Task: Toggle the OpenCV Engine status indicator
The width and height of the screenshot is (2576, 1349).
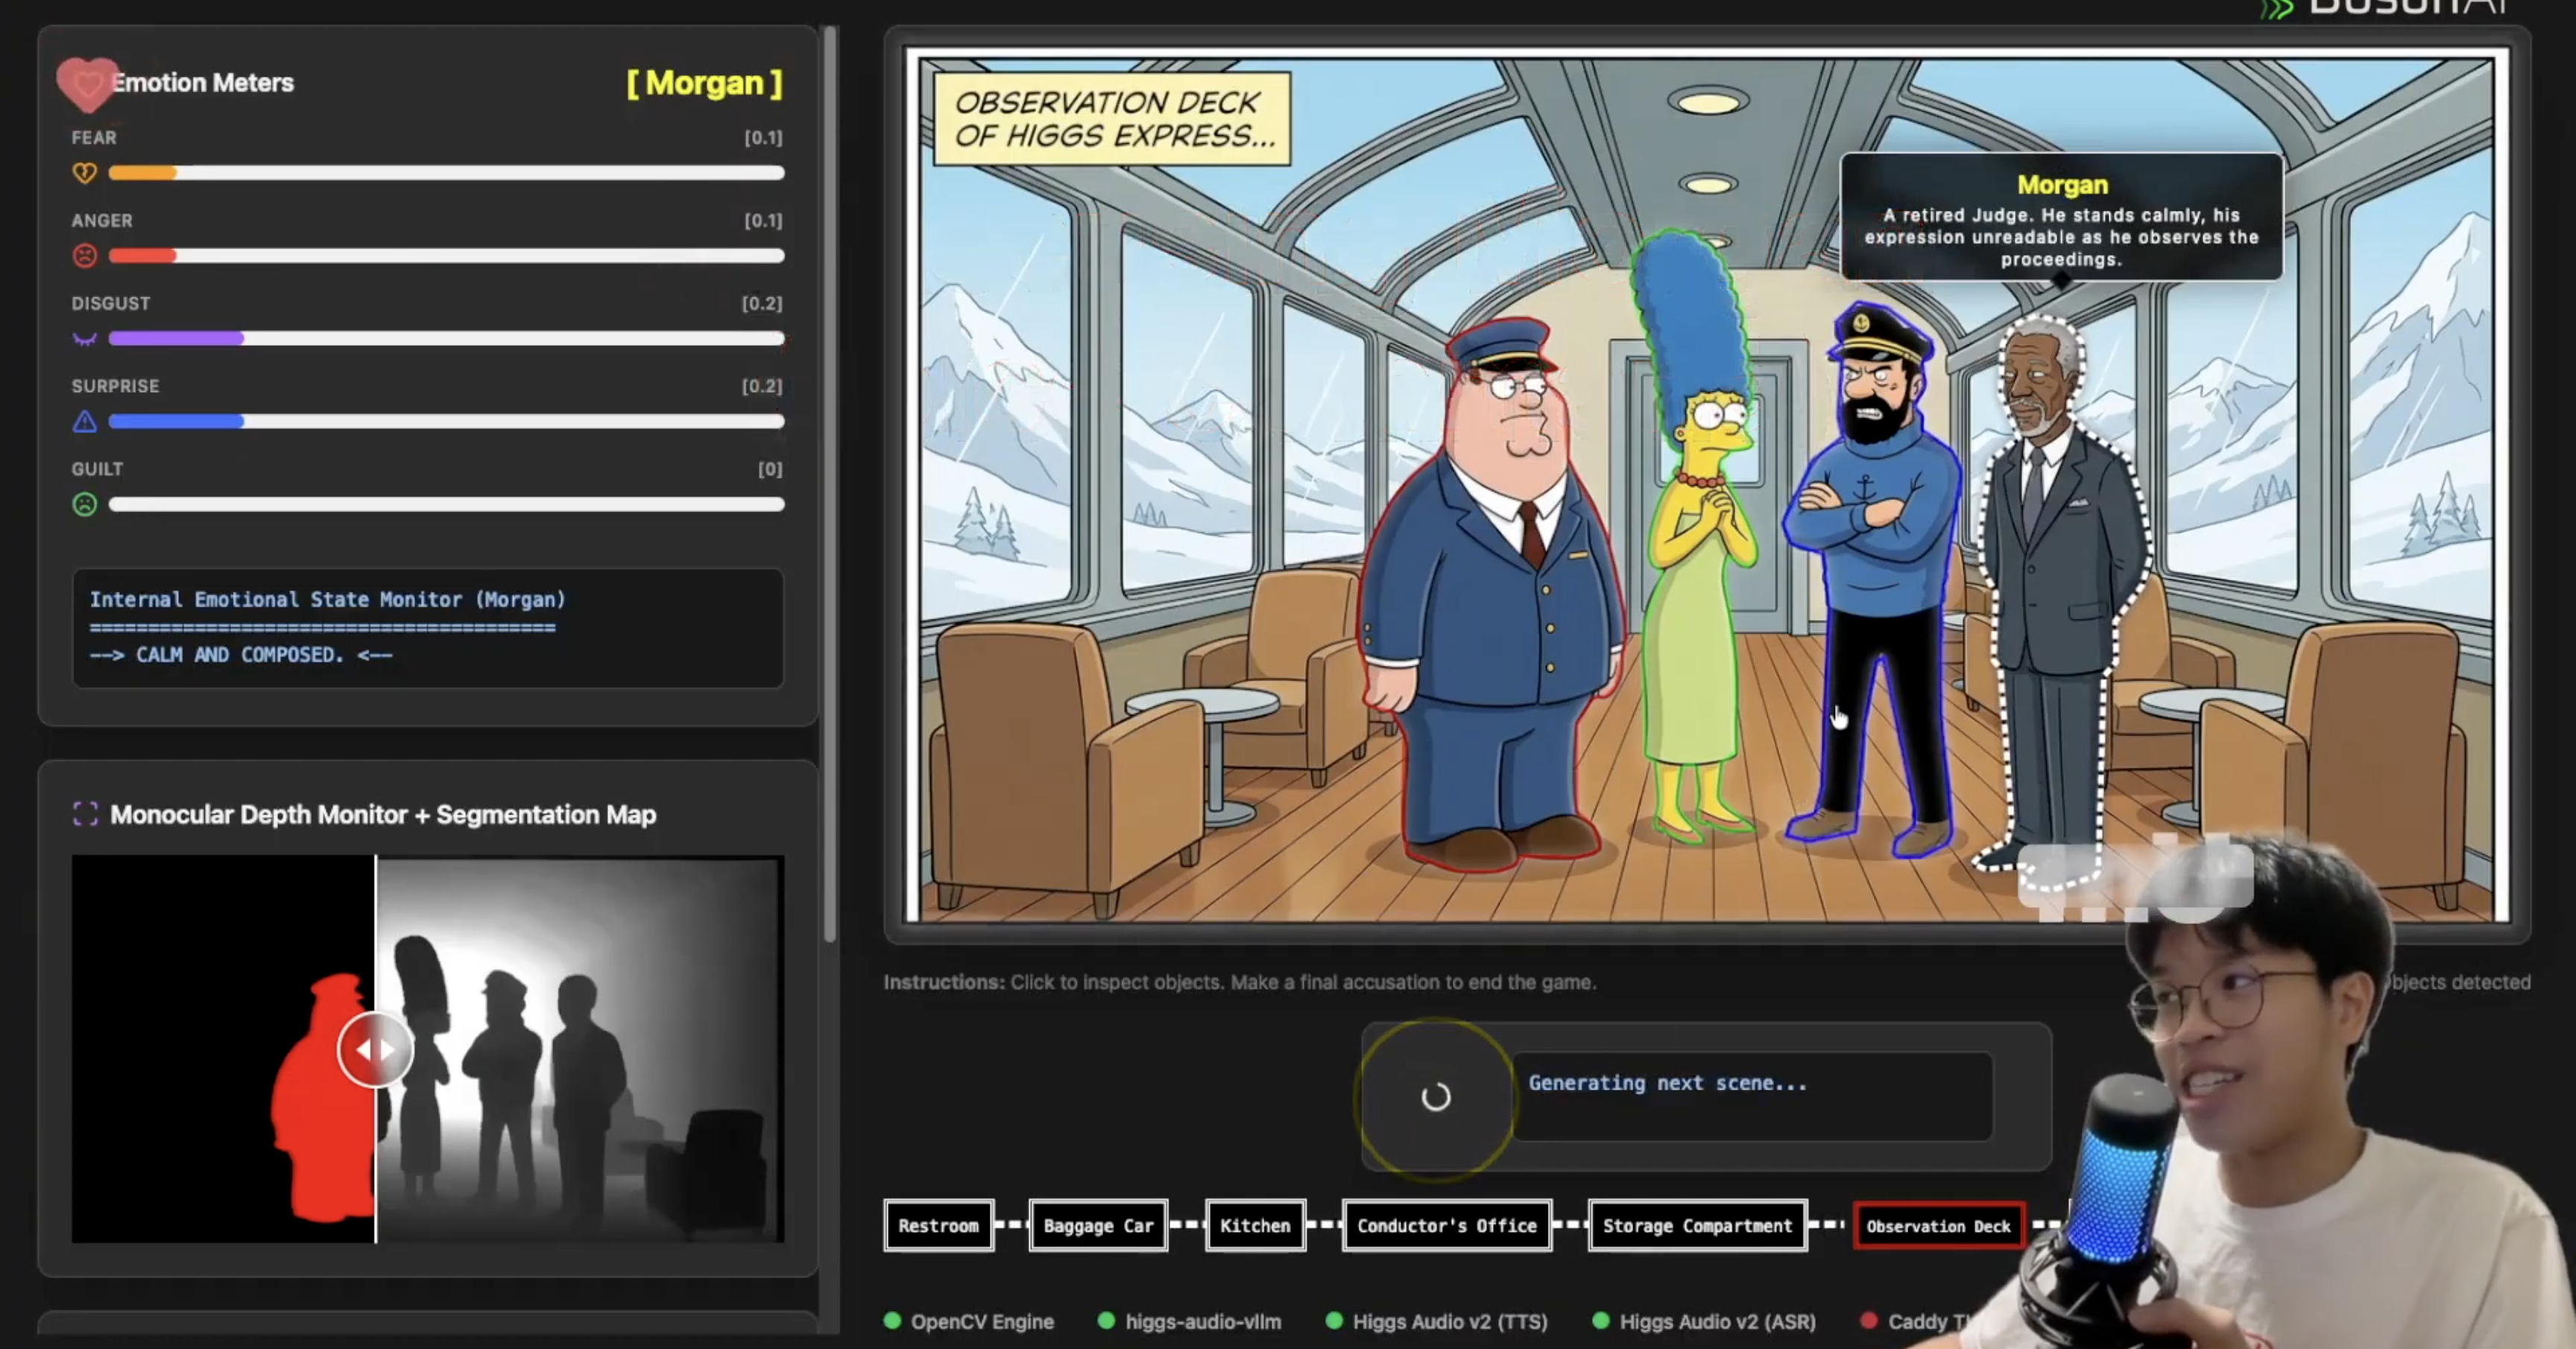Action: tap(893, 1321)
